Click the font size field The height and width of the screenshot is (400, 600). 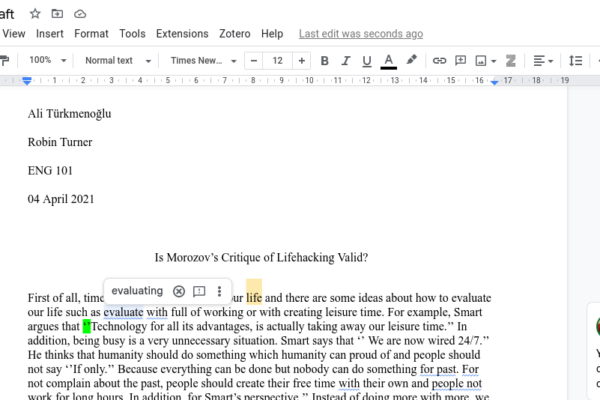click(x=277, y=61)
